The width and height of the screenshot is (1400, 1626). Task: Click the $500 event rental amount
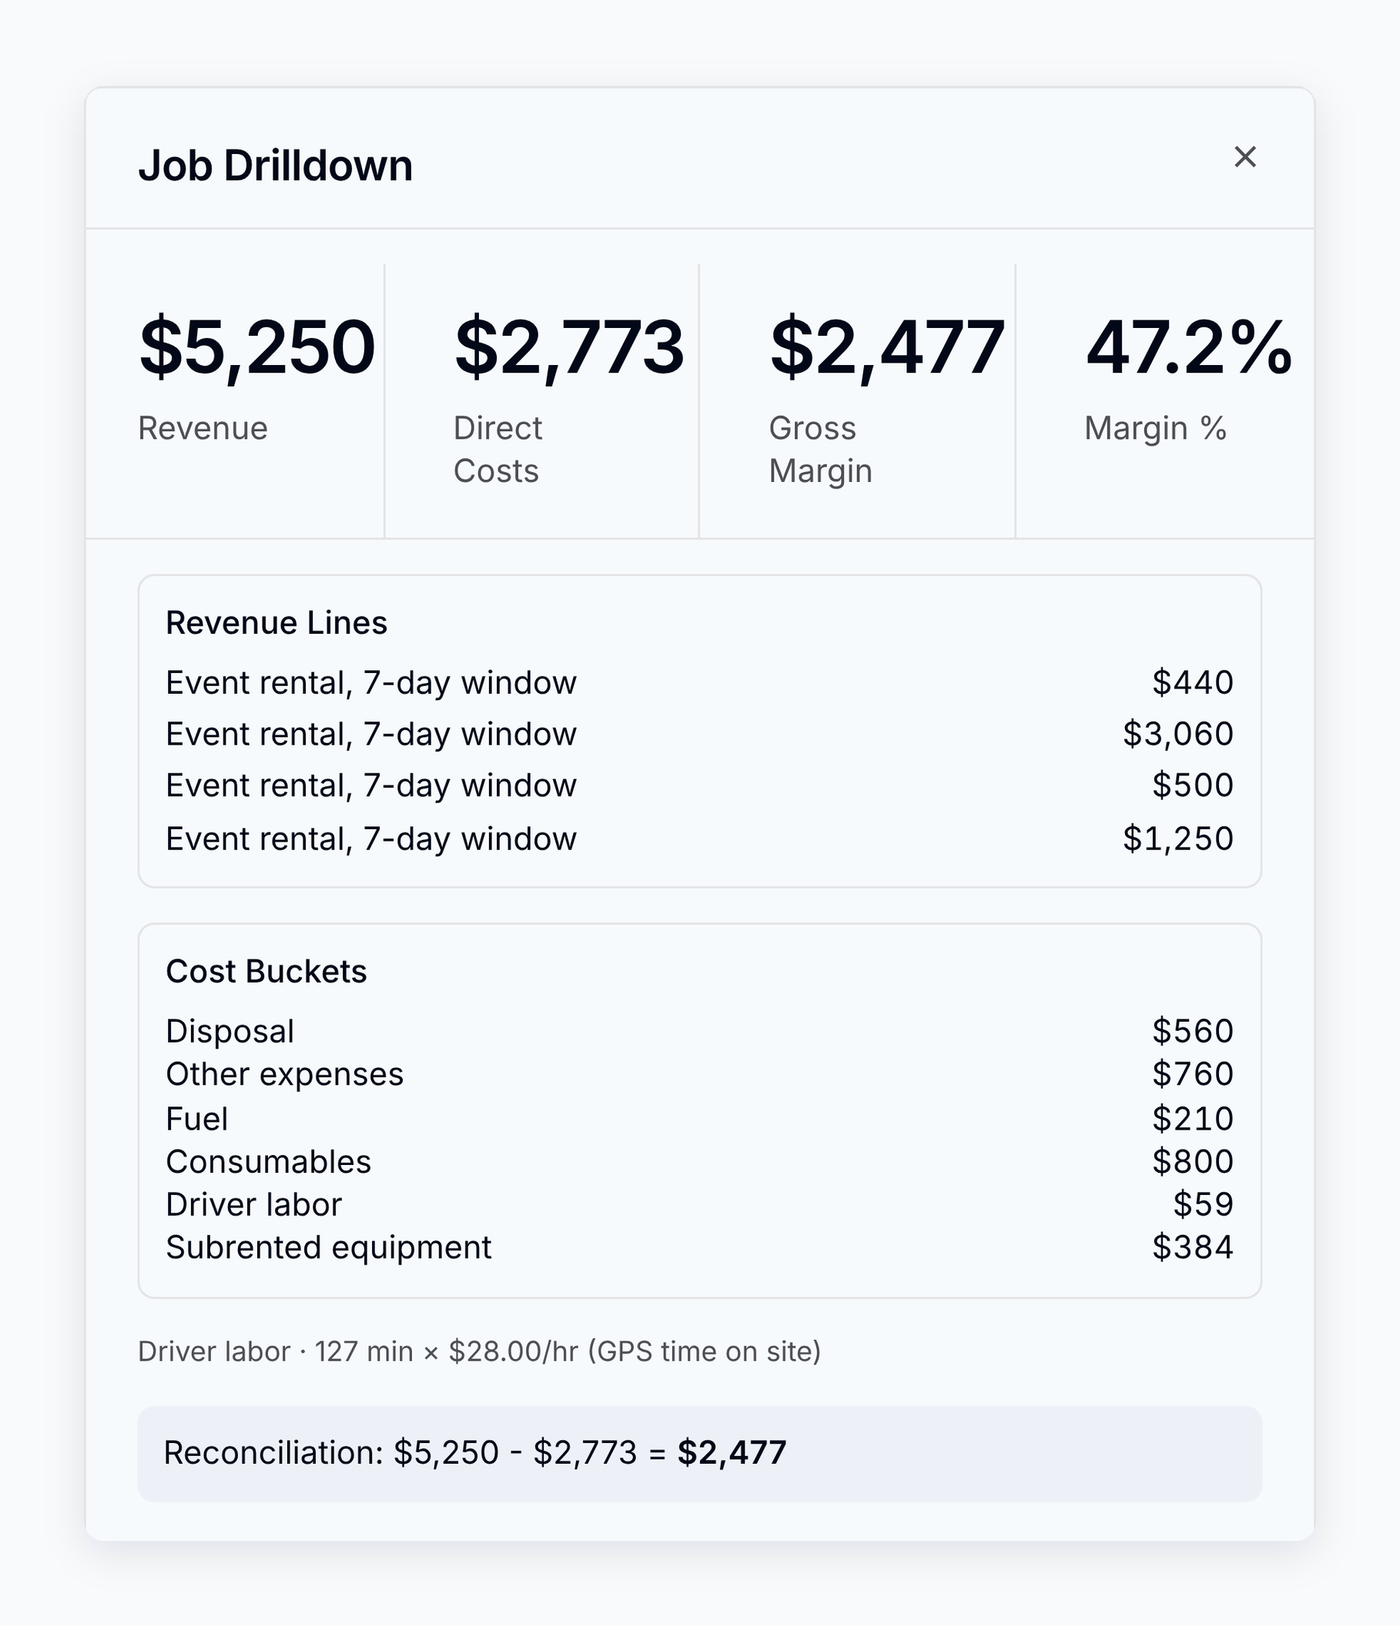(1192, 785)
